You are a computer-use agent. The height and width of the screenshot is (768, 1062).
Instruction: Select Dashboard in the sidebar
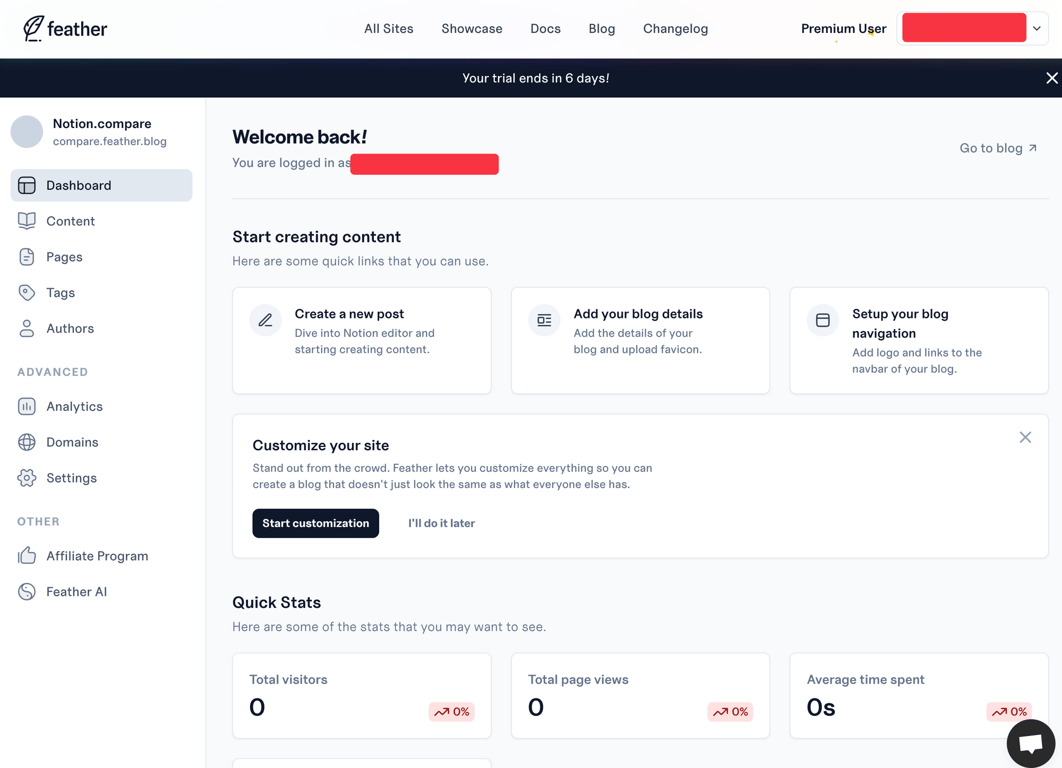(102, 186)
